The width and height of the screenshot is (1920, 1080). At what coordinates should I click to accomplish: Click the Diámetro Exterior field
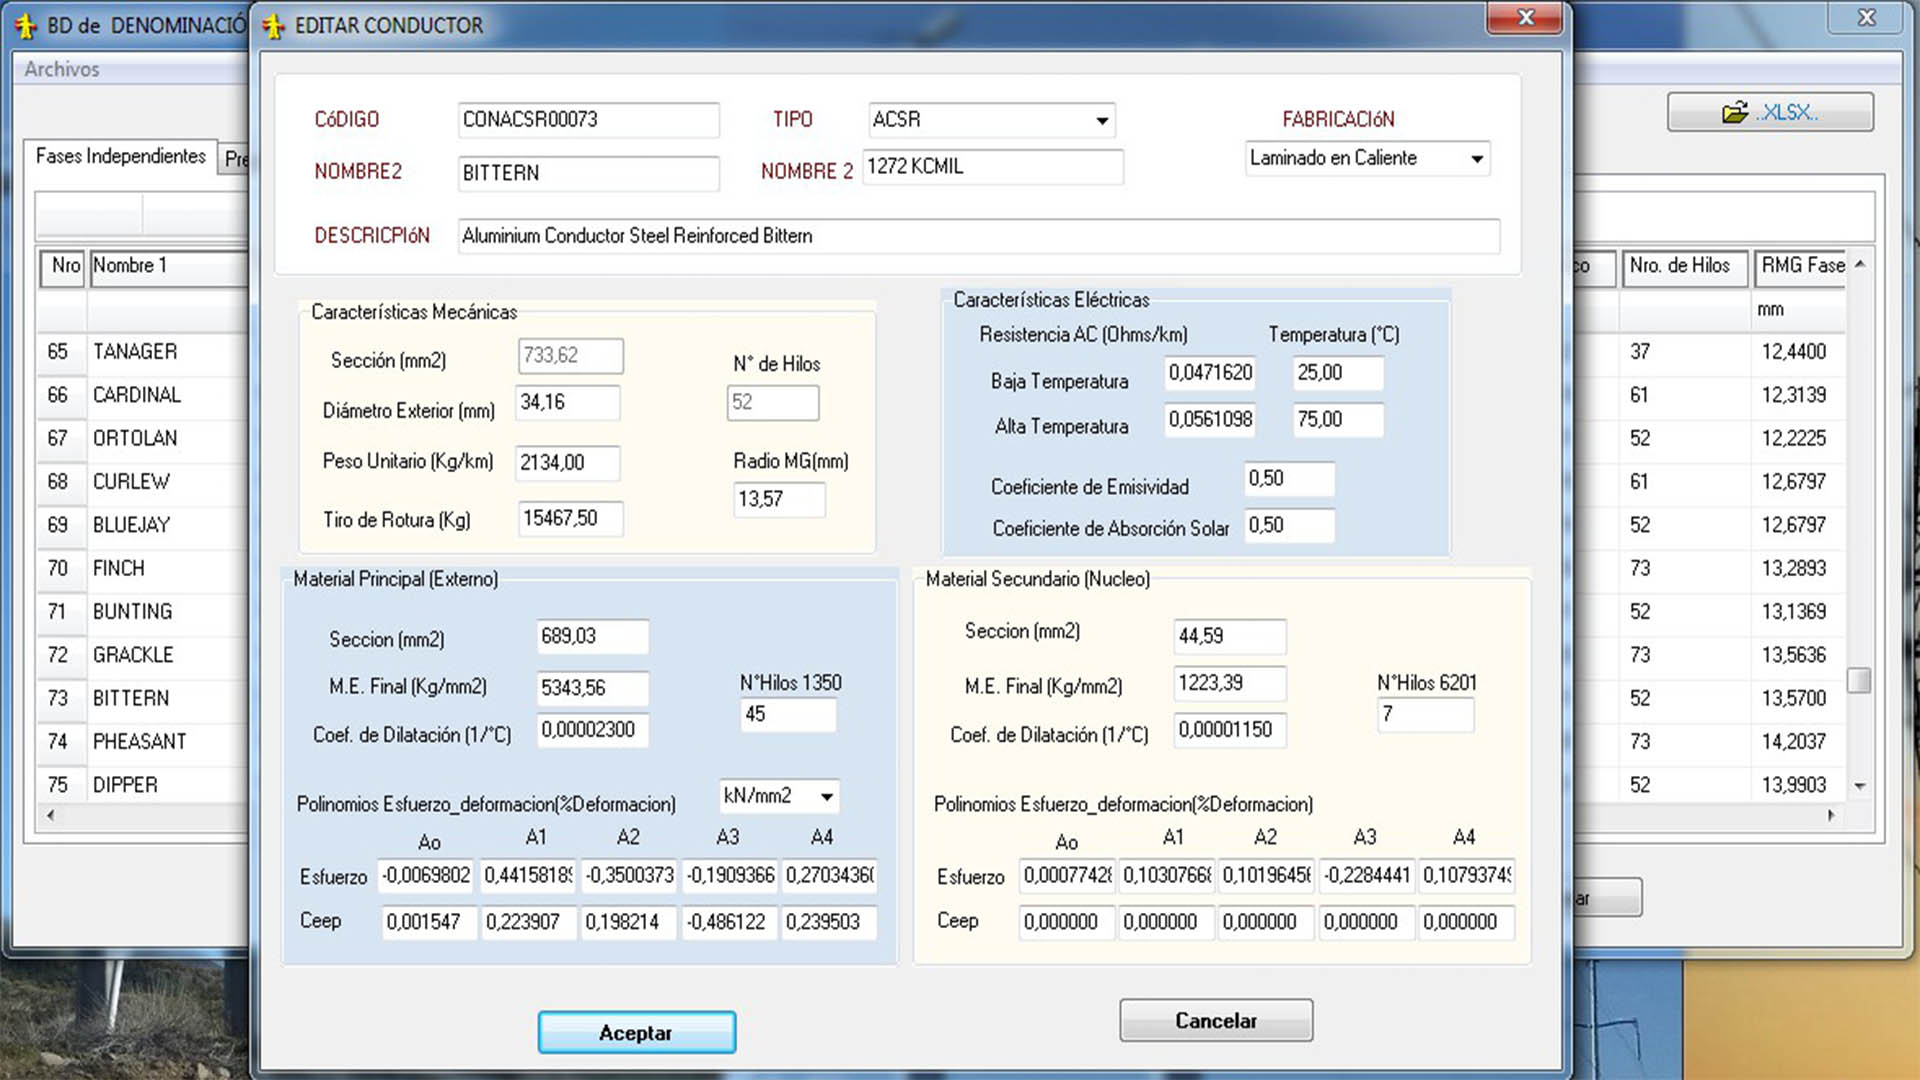tap(566, 402)
